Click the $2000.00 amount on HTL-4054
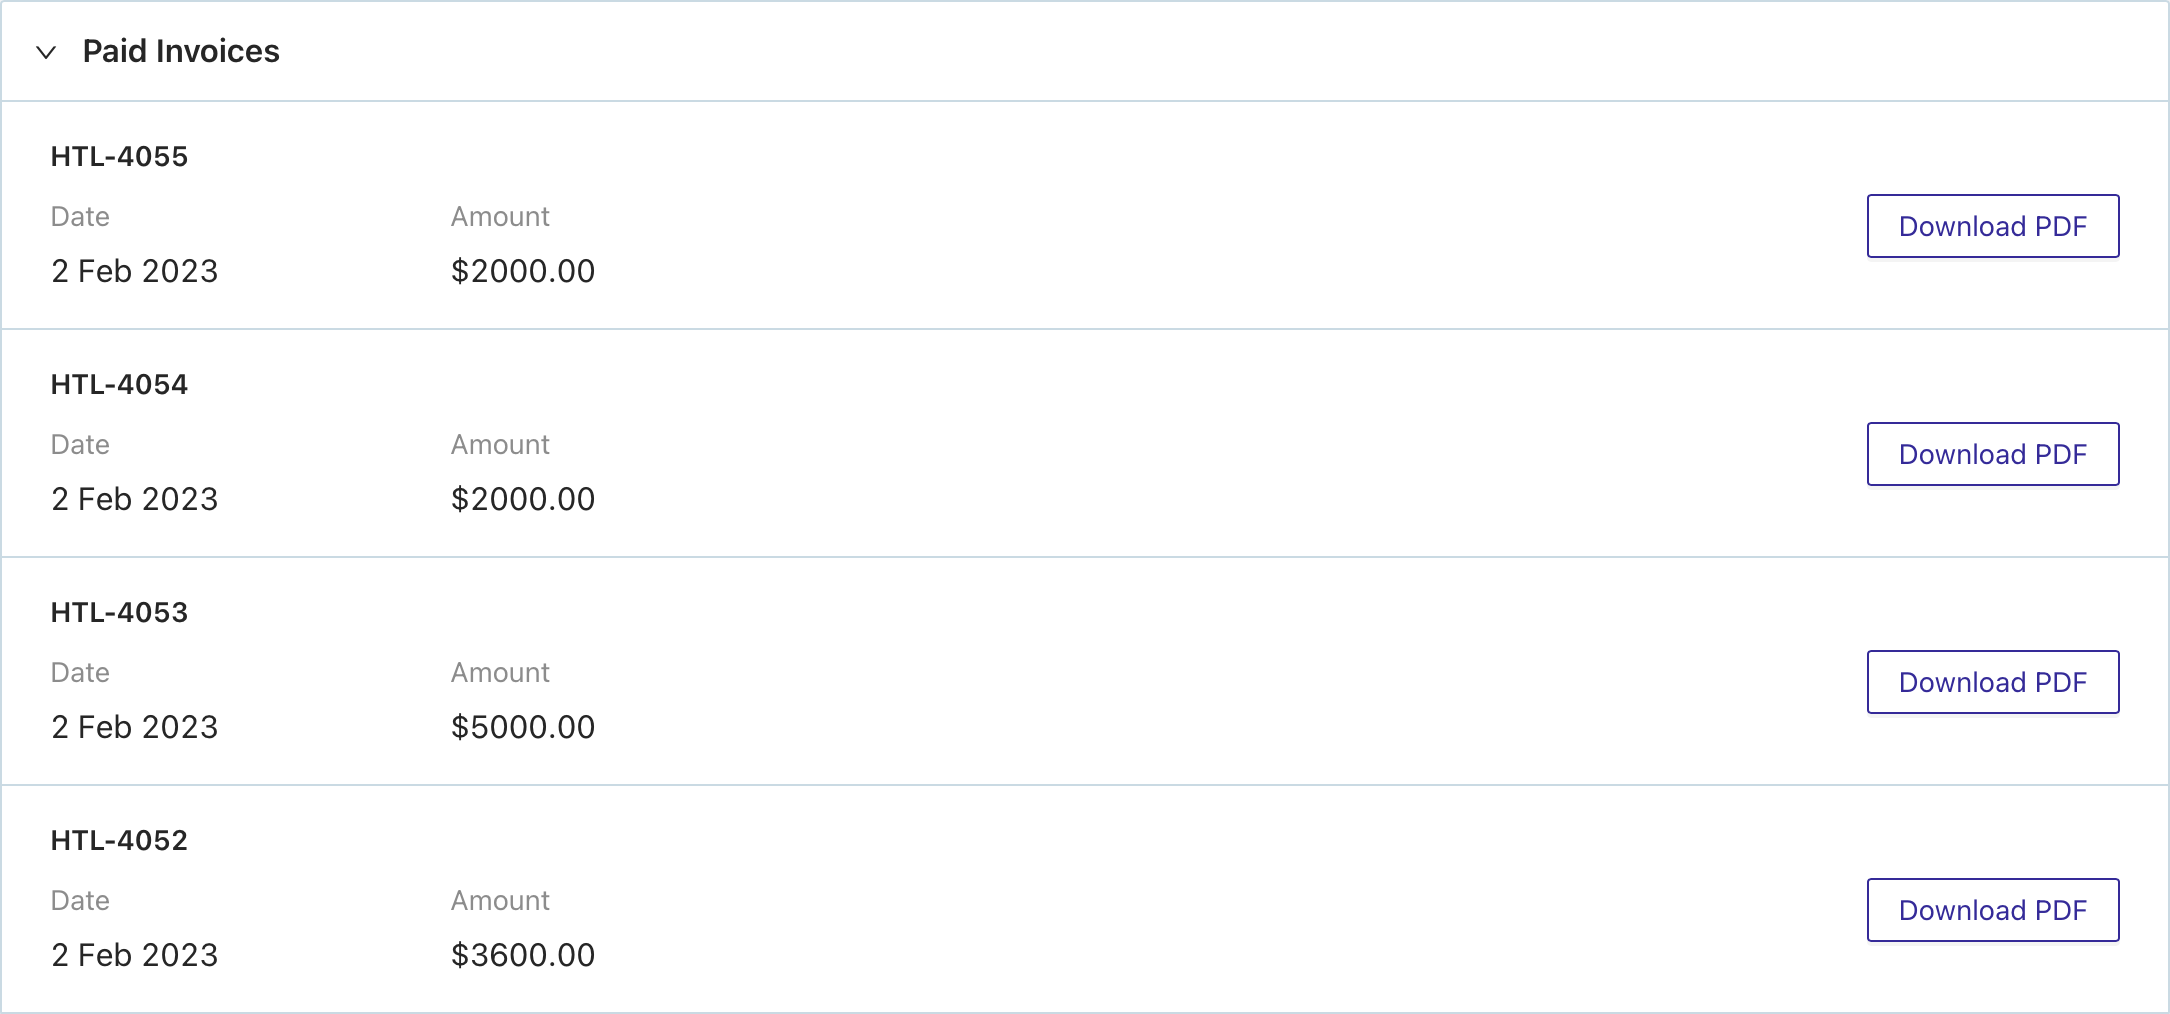2170x1014 pixels. tap(523, 499)
